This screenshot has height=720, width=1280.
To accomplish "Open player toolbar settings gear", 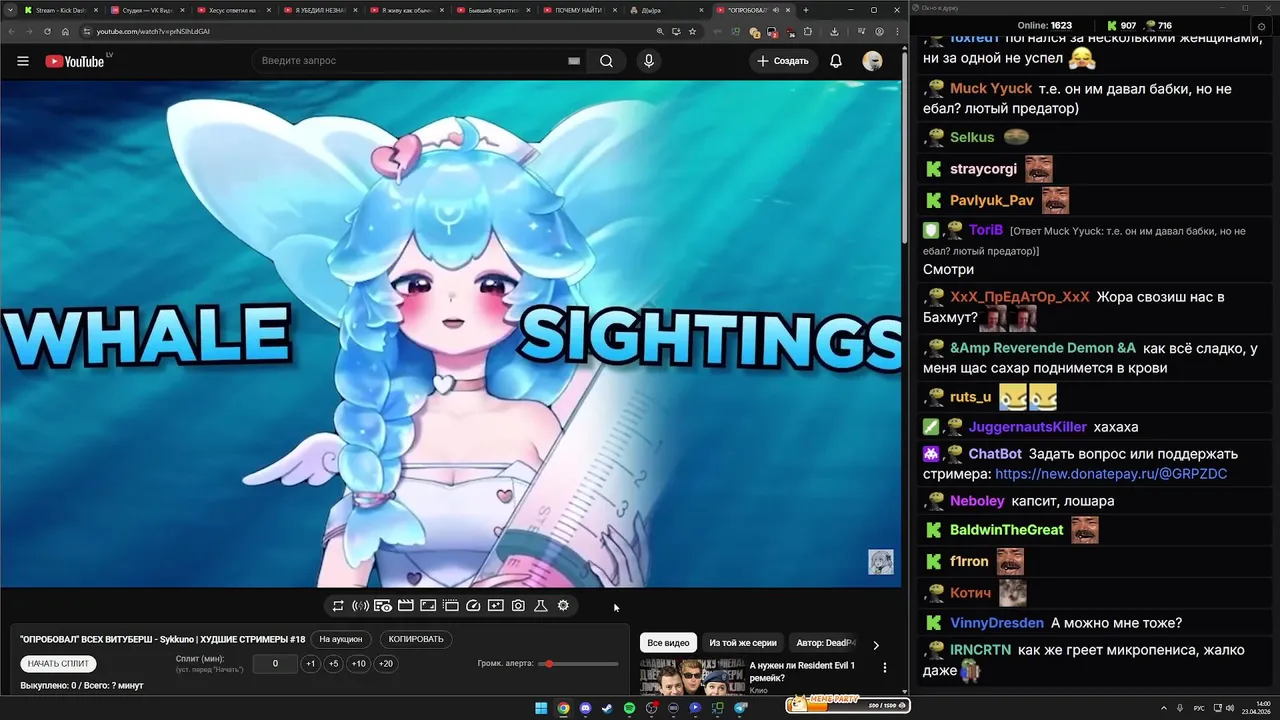I will (563, 606).
